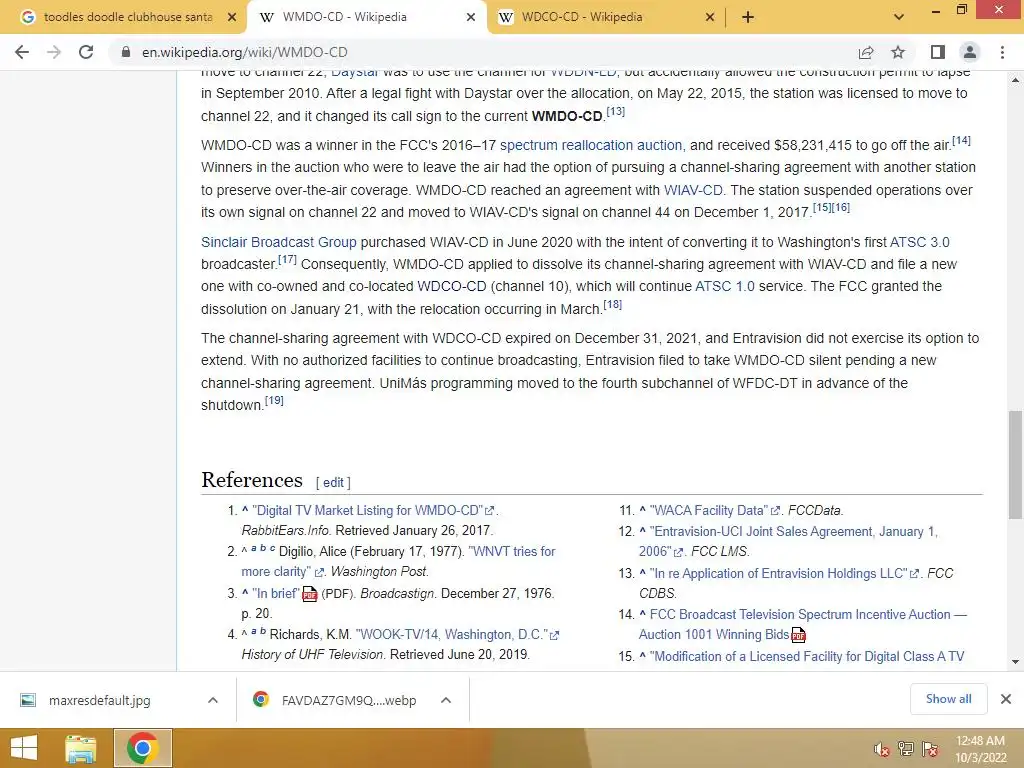Open a new tab with the plus button
The height and width of the screenshot is (768, 1024).
[748, 17]
